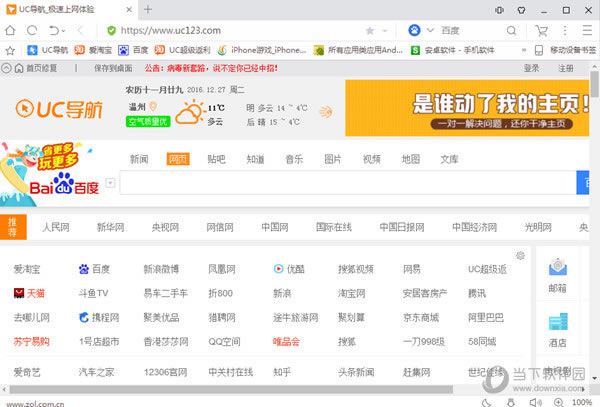Click the green 空气质量优 badge

point(148,122)
